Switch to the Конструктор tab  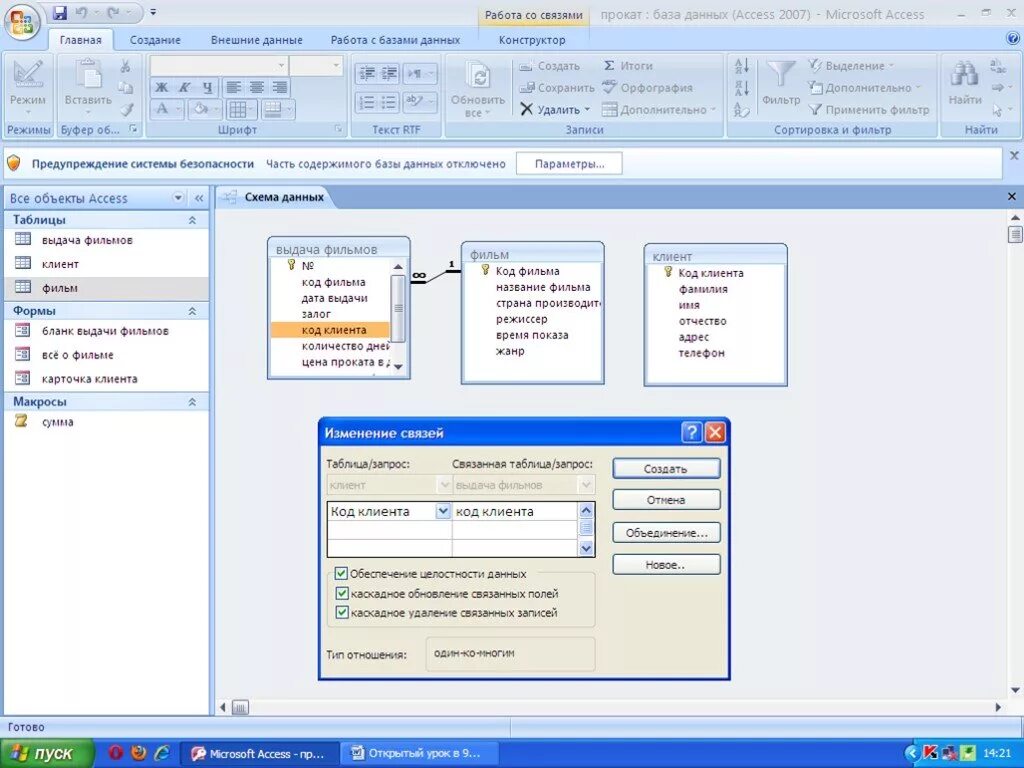[x=532, y=40]
